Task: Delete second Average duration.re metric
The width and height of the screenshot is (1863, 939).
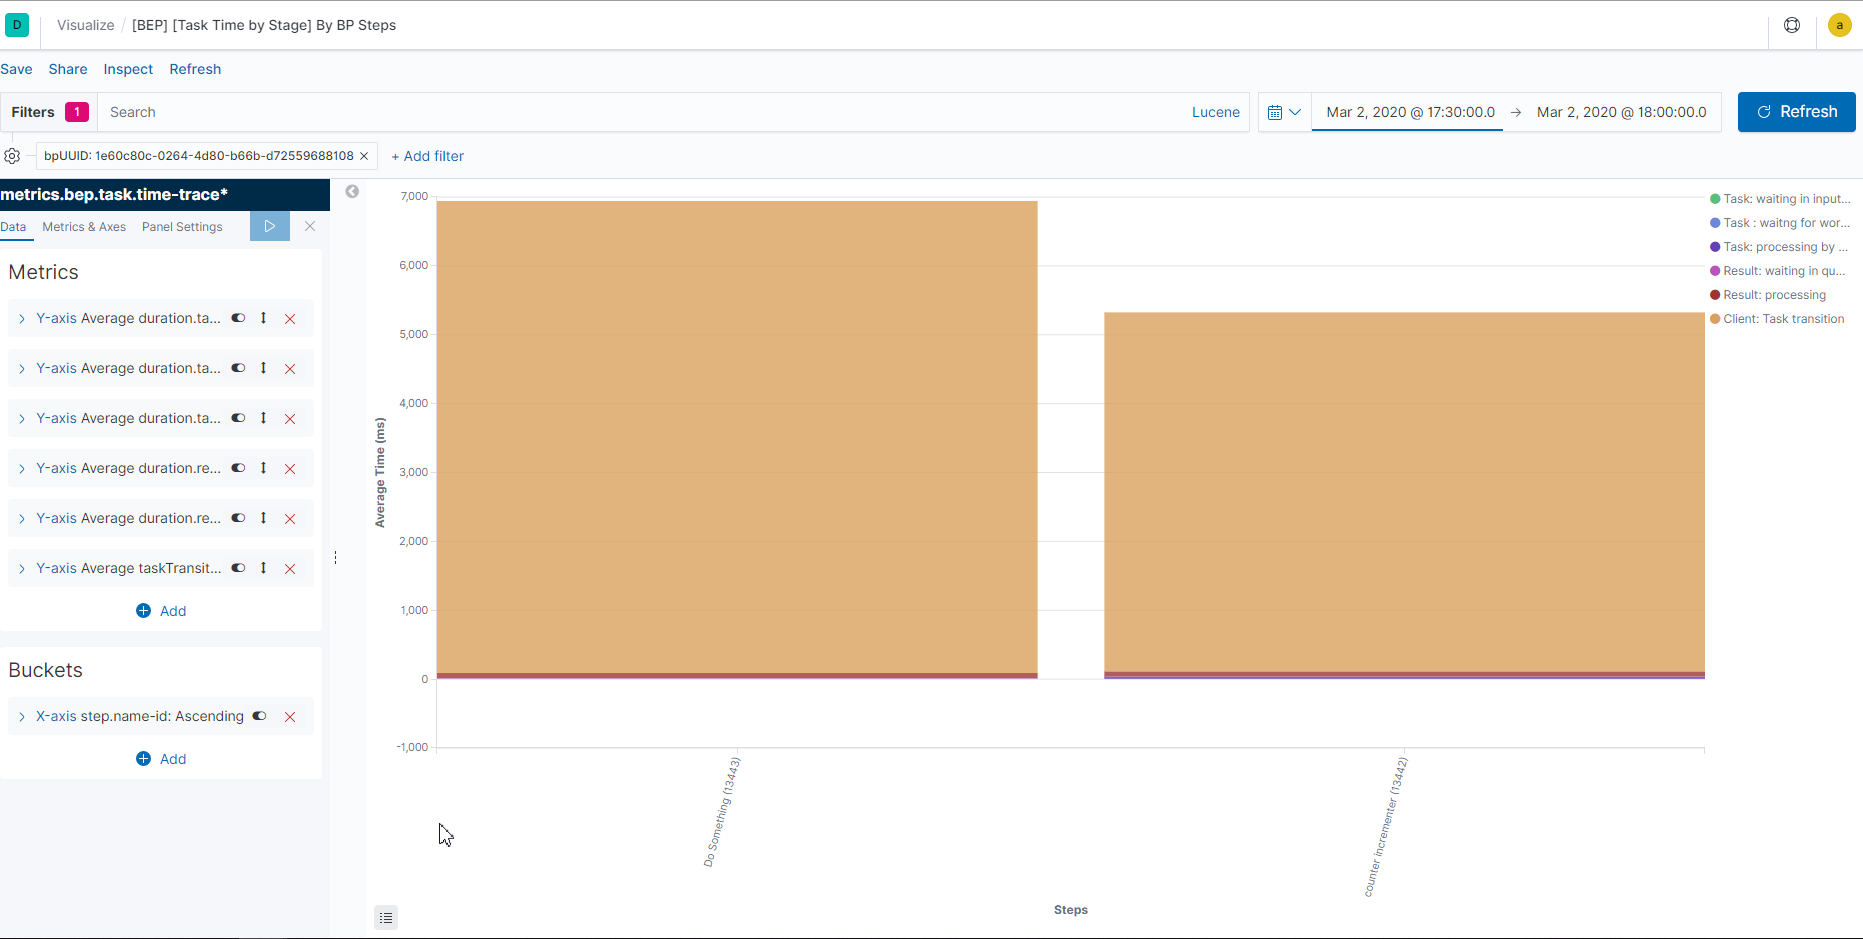Action: click(x=290, y=519)
